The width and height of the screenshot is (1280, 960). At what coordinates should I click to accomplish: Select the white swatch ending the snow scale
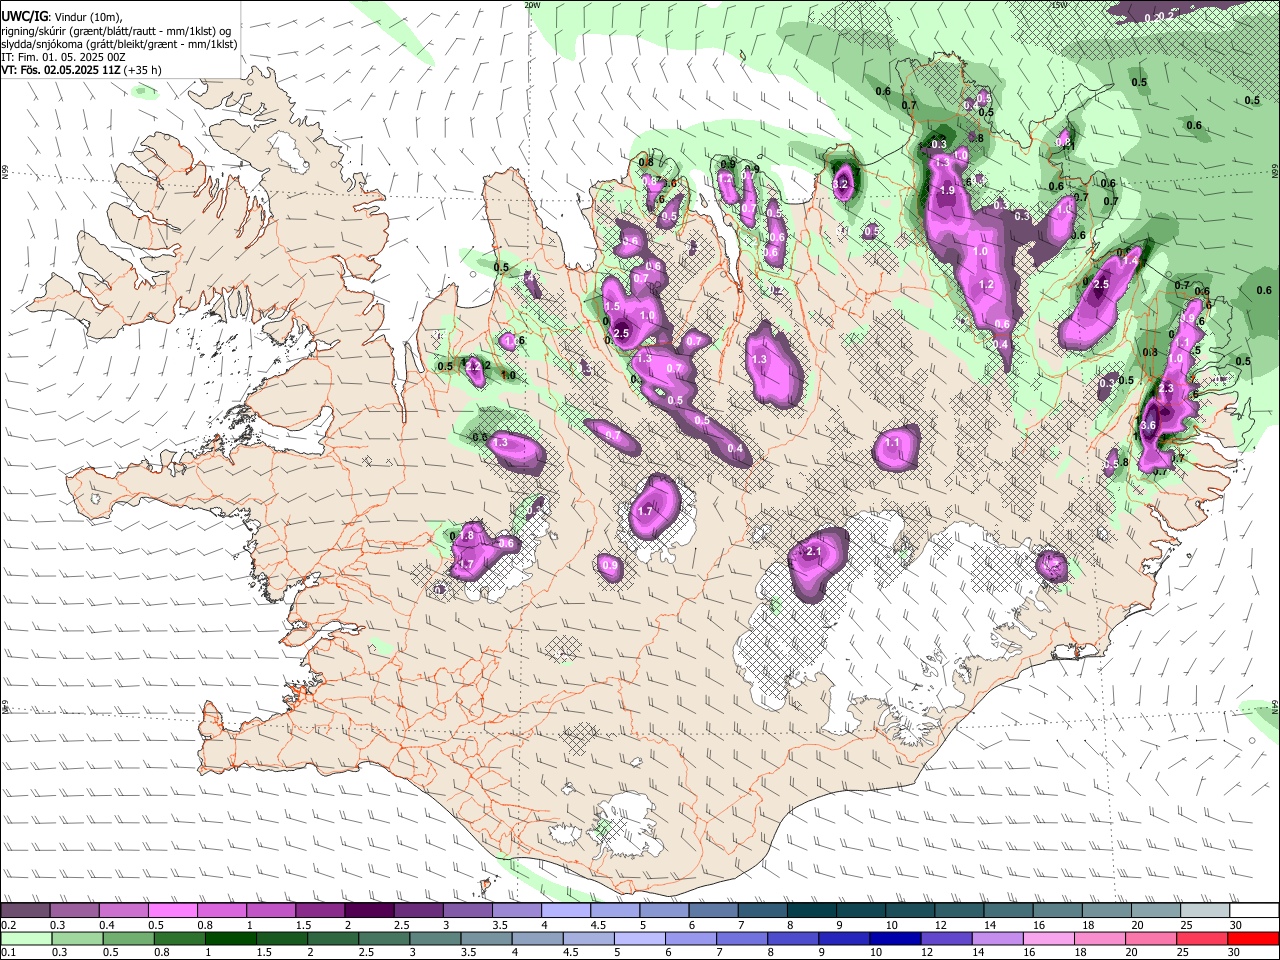1254,910
